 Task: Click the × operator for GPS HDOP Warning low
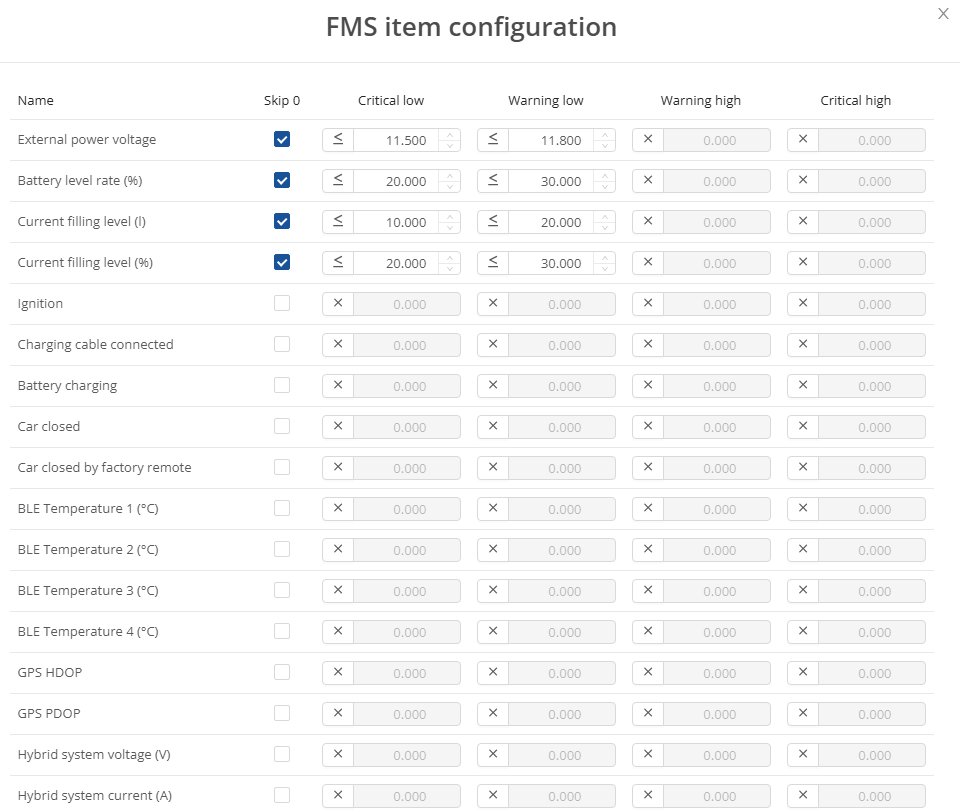point(493,673)
